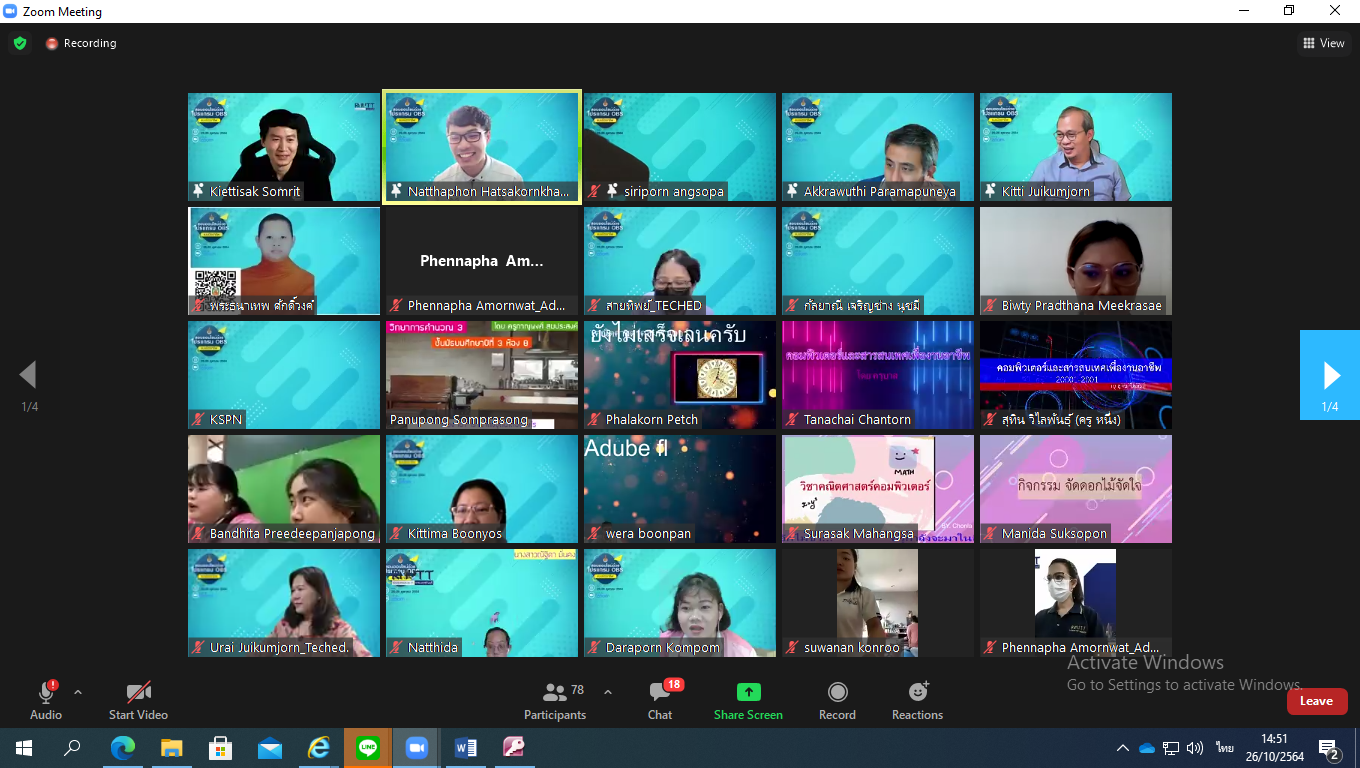Select Biwty Pradthana Meekrasae video tile
Viewport: 1360px width, 768px height.
(1076, 261)
